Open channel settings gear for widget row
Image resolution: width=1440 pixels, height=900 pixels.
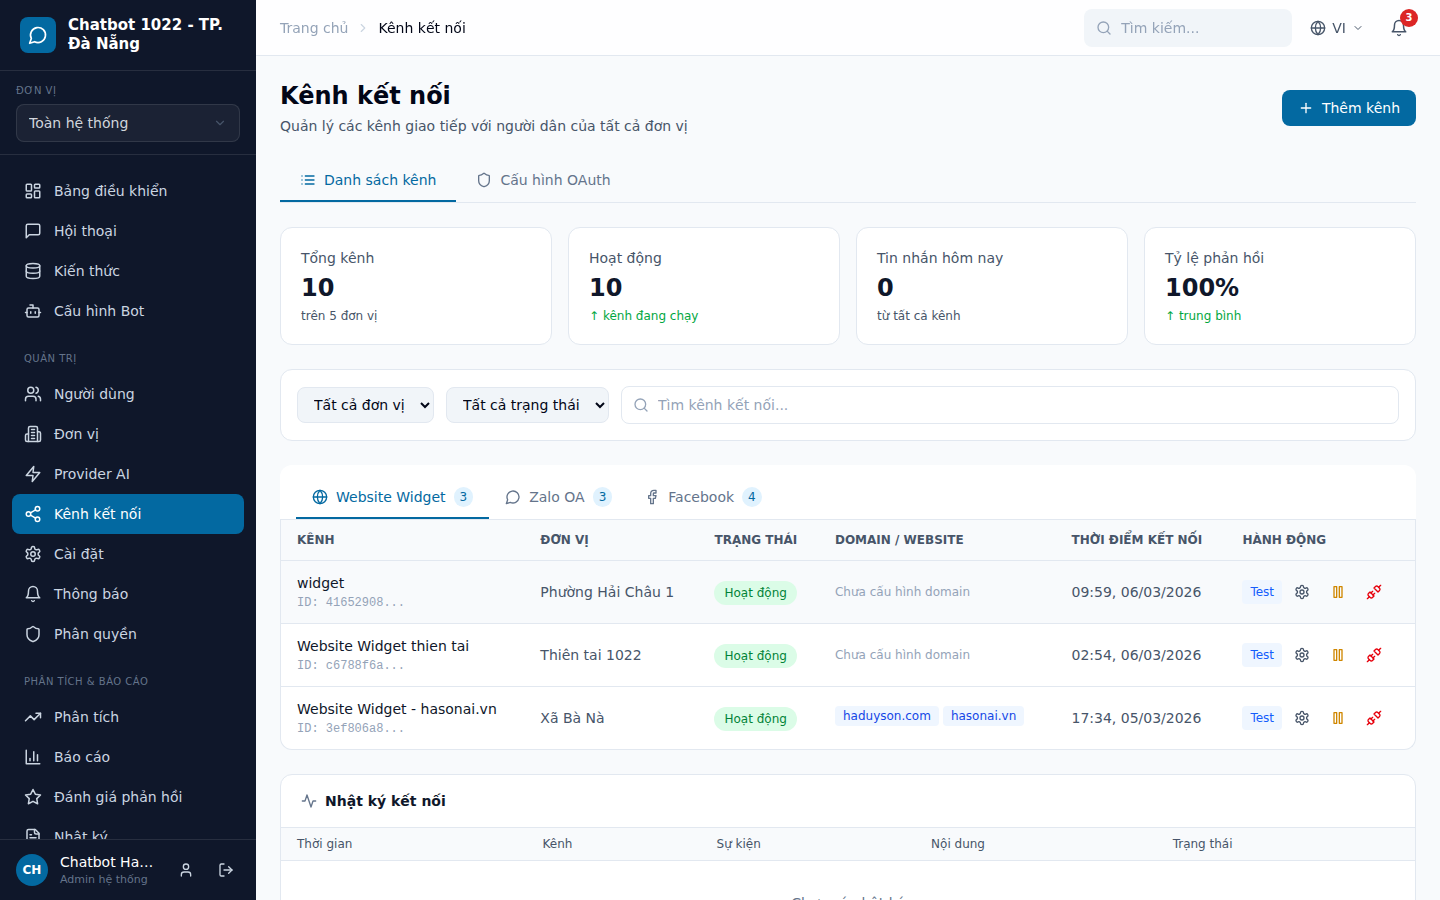1301,591
